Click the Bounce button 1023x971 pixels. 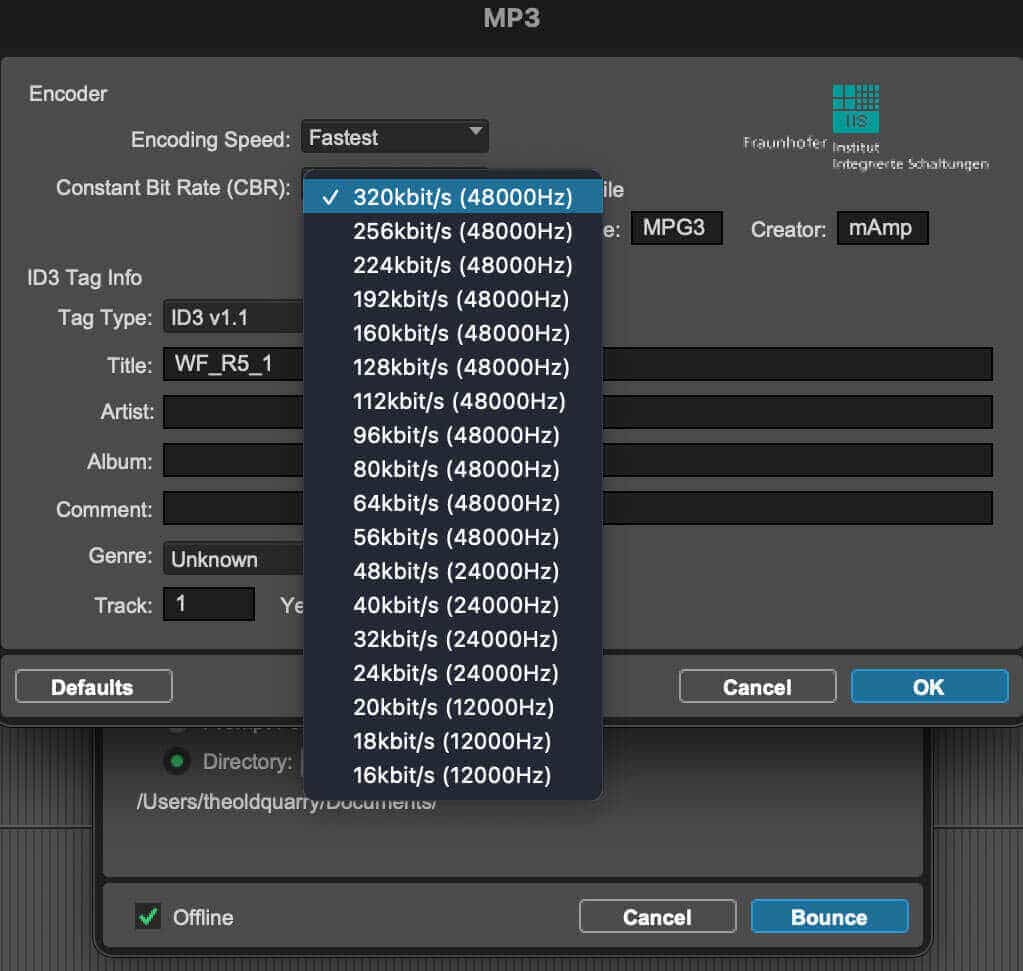click(830, 917)
